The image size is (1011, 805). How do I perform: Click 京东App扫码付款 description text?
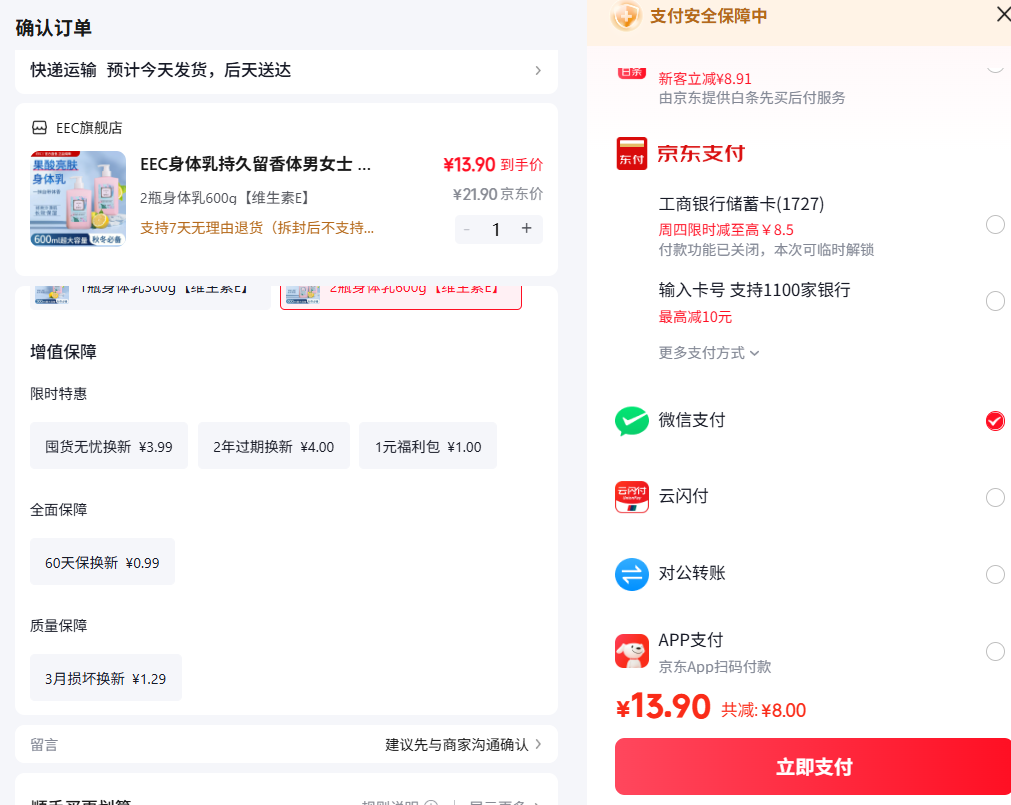pos(714,666)
